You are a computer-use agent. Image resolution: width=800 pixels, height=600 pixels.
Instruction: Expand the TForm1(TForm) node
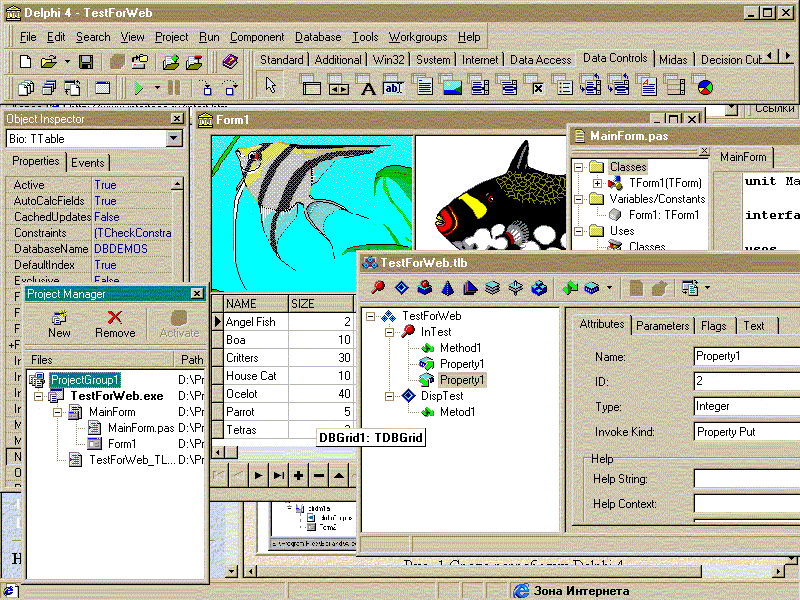click(x=597, y=183)
